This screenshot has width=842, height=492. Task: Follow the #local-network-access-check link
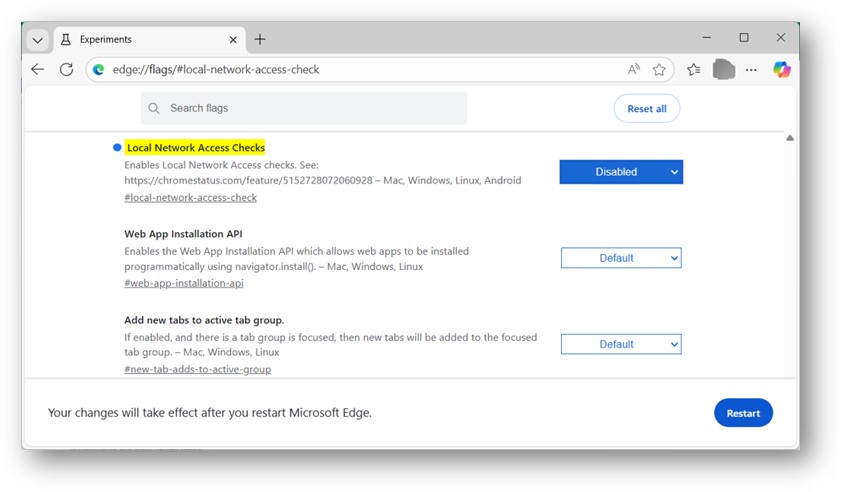tap(191, 198)
